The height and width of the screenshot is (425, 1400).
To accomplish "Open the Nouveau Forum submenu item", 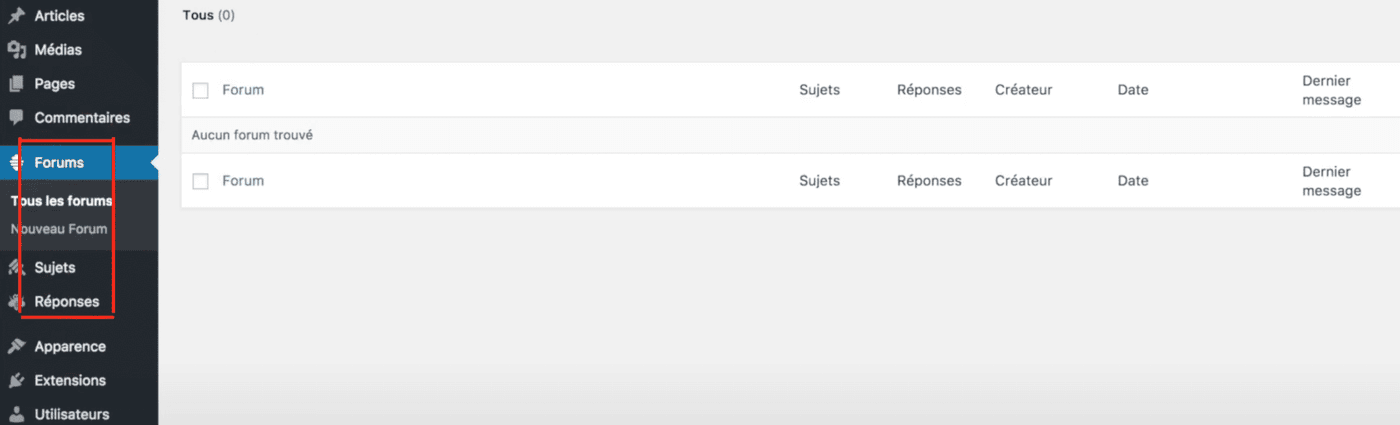I will (x=59, y=229).
